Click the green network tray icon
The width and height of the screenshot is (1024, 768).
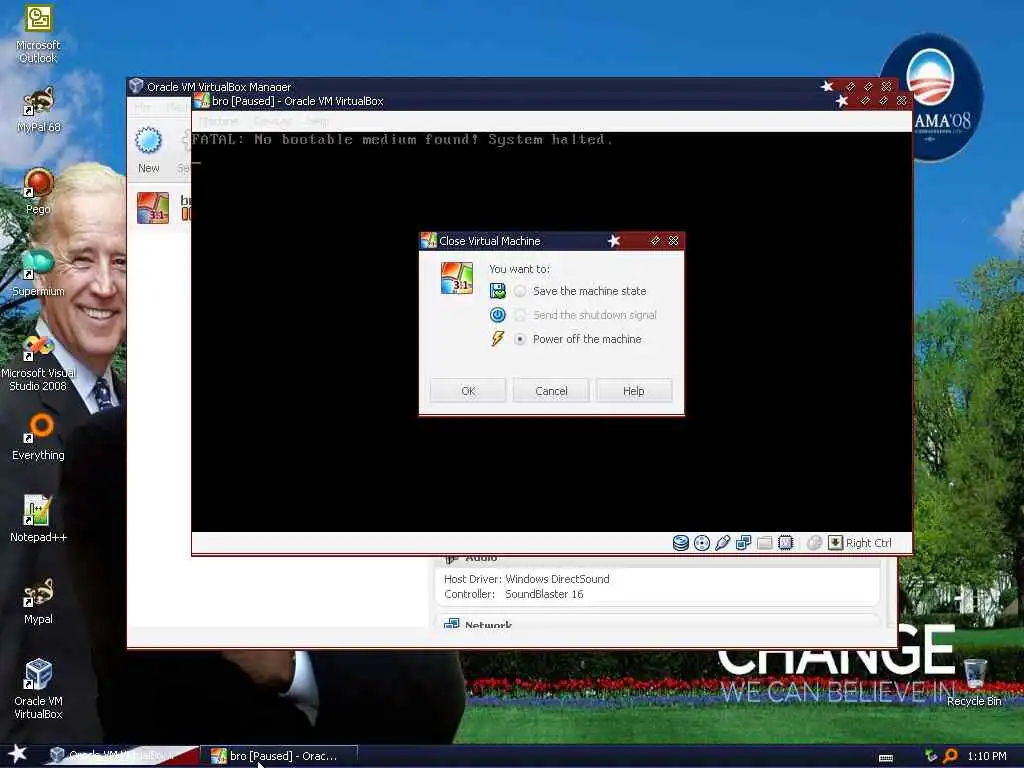[931, 756]
